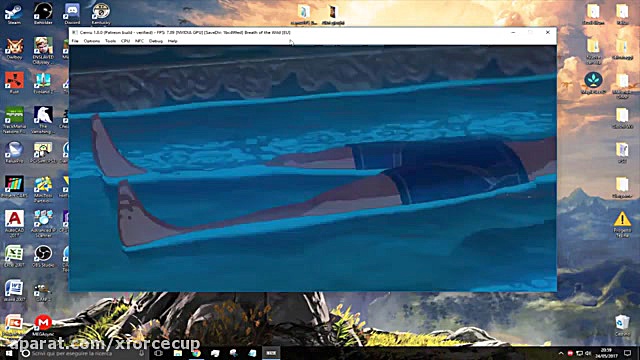Open the Excel 2007 desktop shortcut

(x=14, y=256)
